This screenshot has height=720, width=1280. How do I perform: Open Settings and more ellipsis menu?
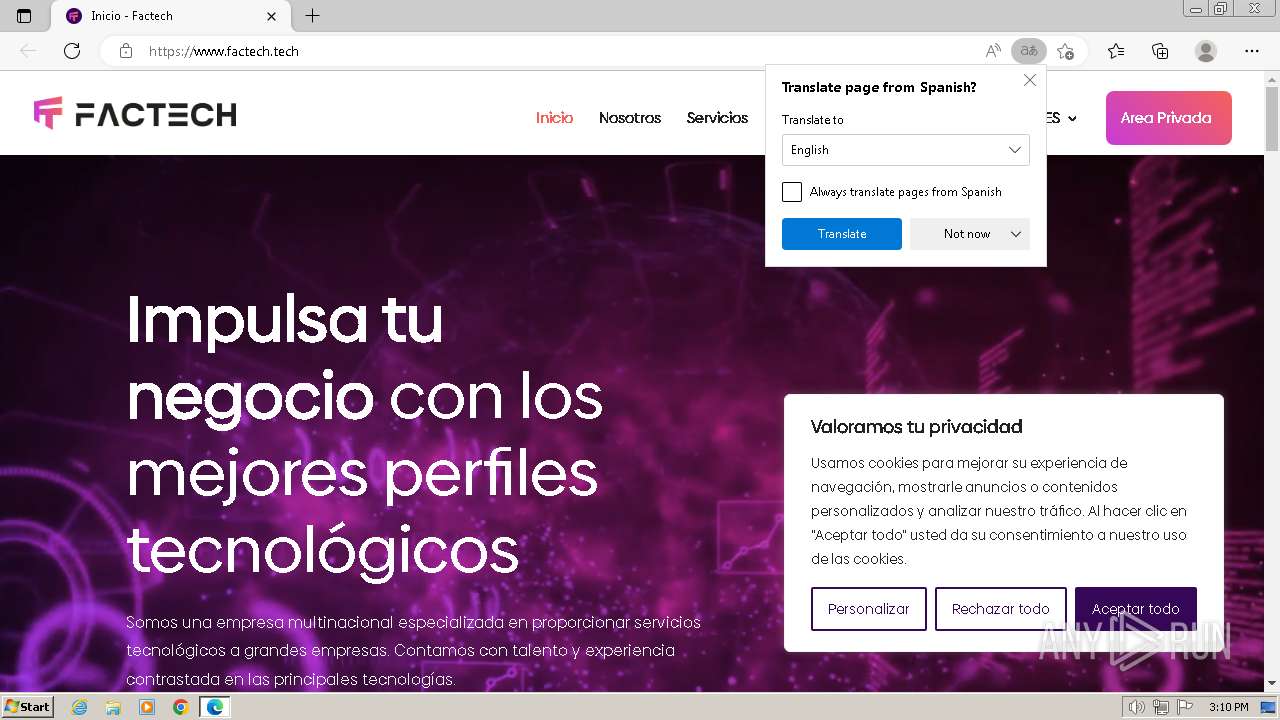(1252, 51)
